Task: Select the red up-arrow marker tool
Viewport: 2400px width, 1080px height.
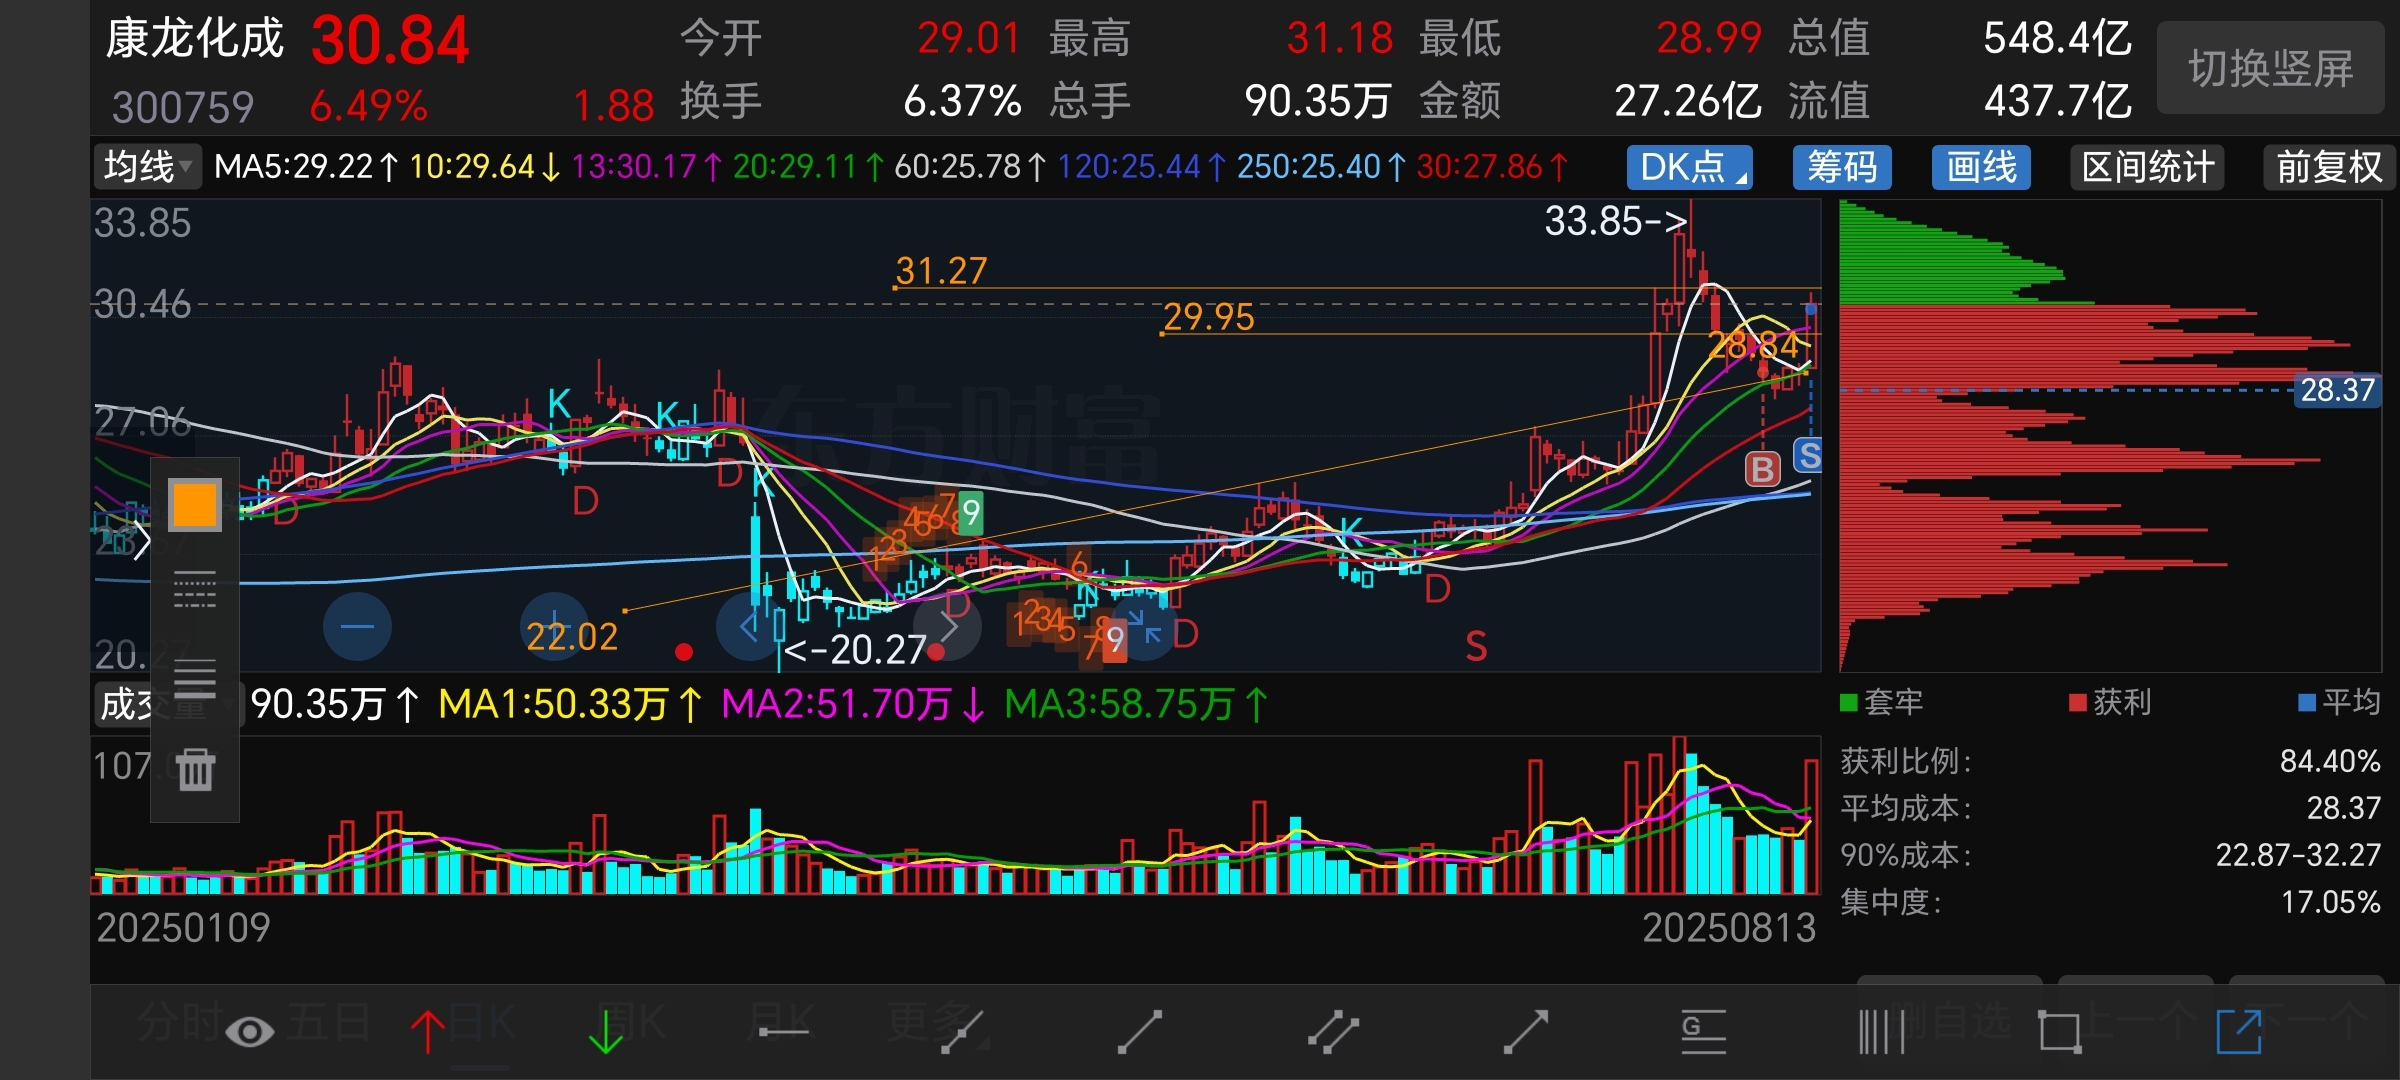Action: coord(428,1031)
